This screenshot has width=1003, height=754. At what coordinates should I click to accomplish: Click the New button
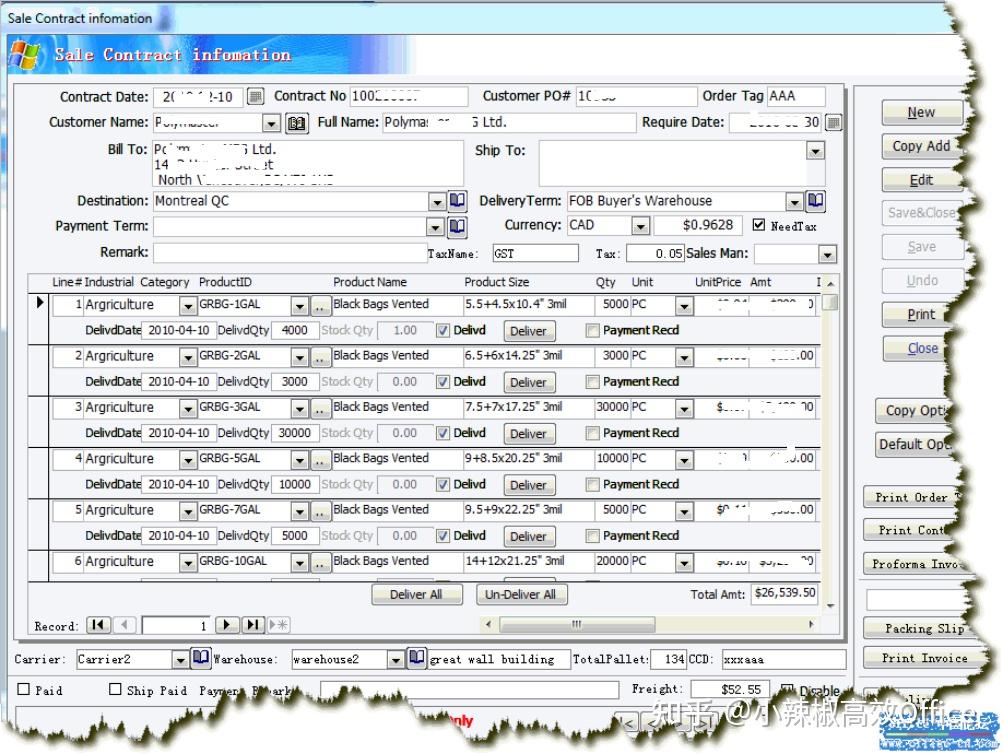[921, 112]
